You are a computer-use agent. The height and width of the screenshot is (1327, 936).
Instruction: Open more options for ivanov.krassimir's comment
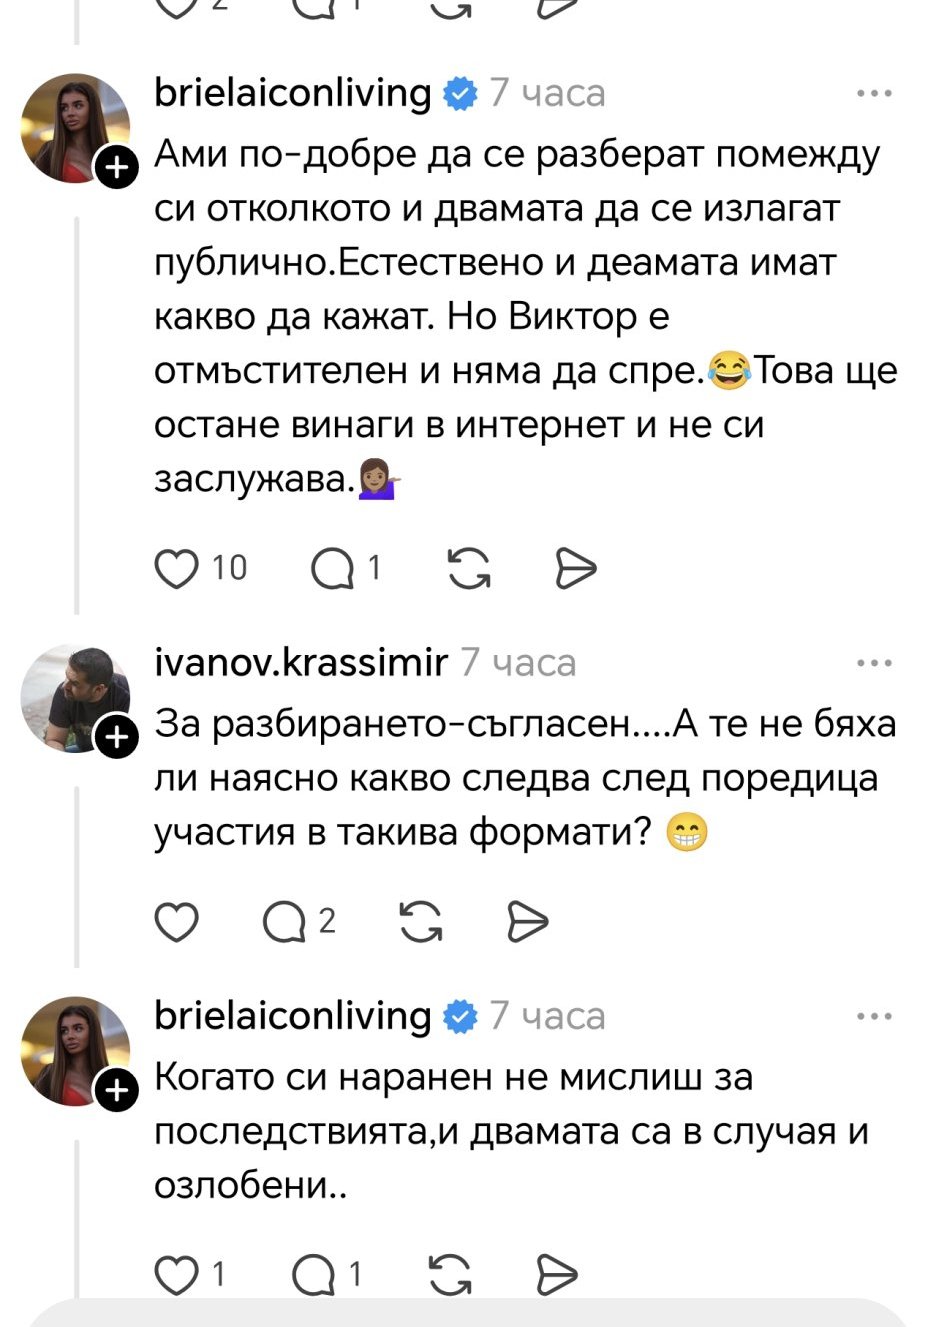874,663
